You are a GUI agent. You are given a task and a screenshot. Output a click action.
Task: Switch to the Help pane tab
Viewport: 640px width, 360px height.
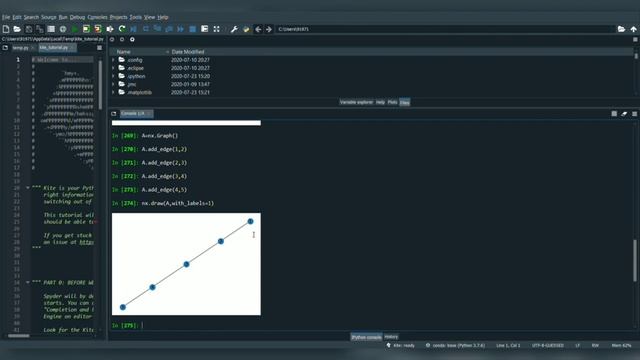click(380, 102)
